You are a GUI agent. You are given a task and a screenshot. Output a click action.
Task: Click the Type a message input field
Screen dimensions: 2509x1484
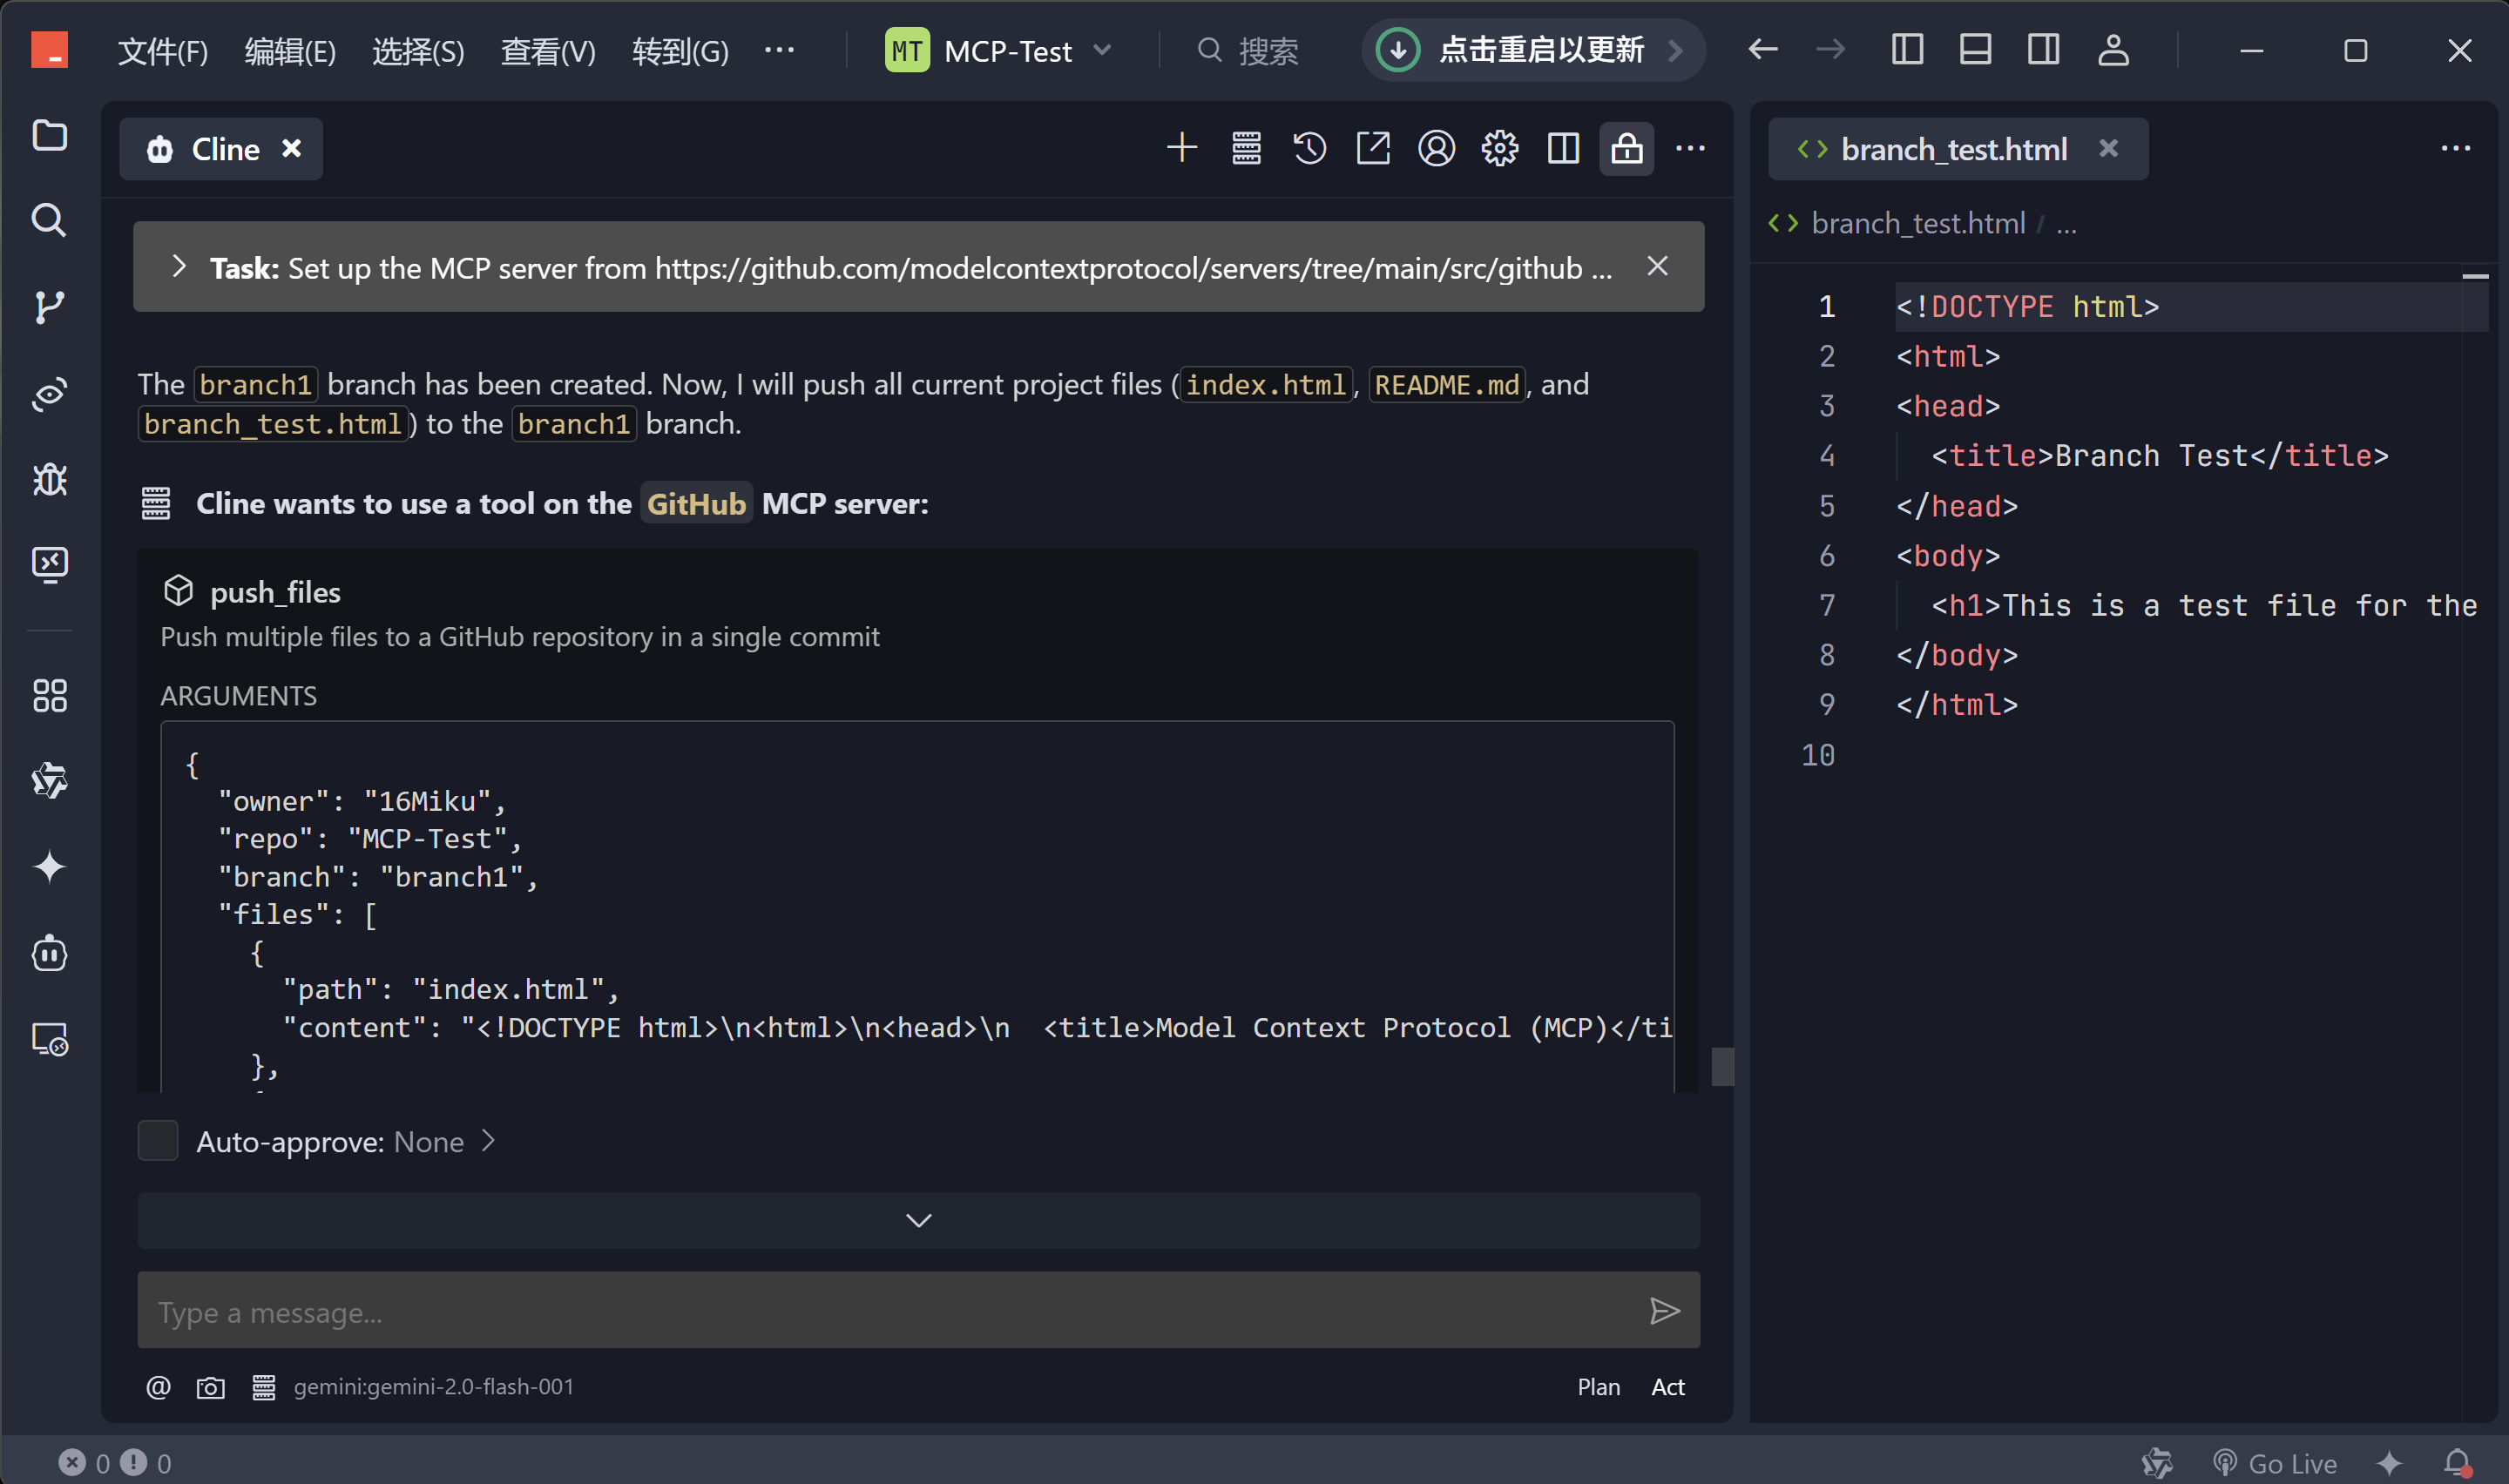pyautogui.click(x=890, y=1311)
